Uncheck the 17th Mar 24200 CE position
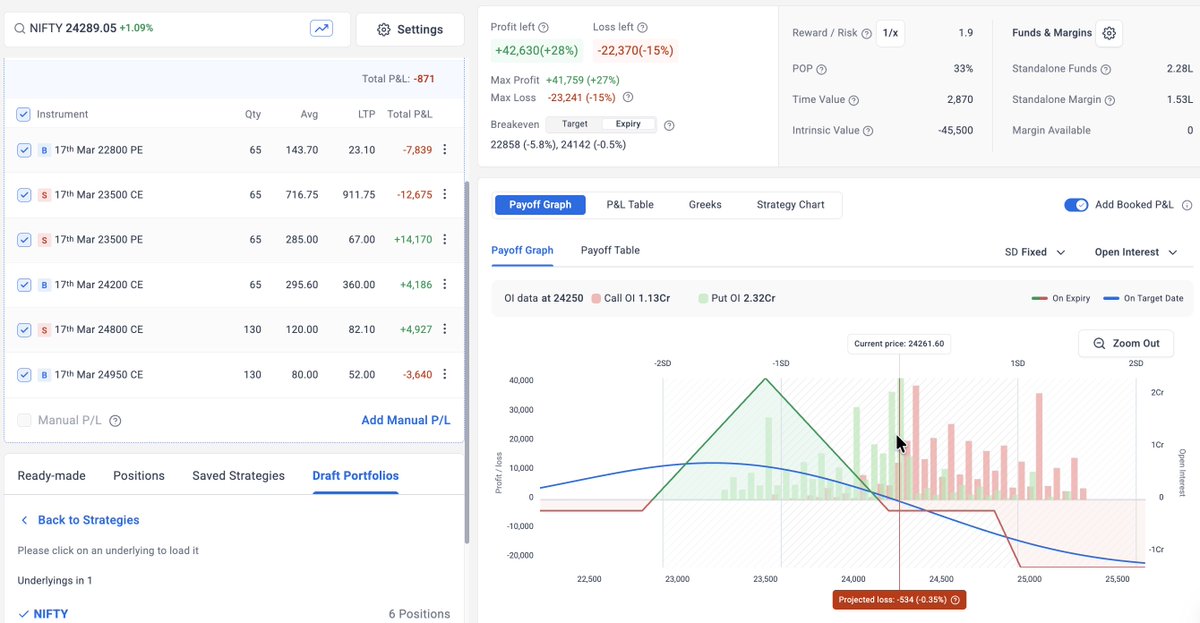This screenshot has height=623, width=1200. 24,285
